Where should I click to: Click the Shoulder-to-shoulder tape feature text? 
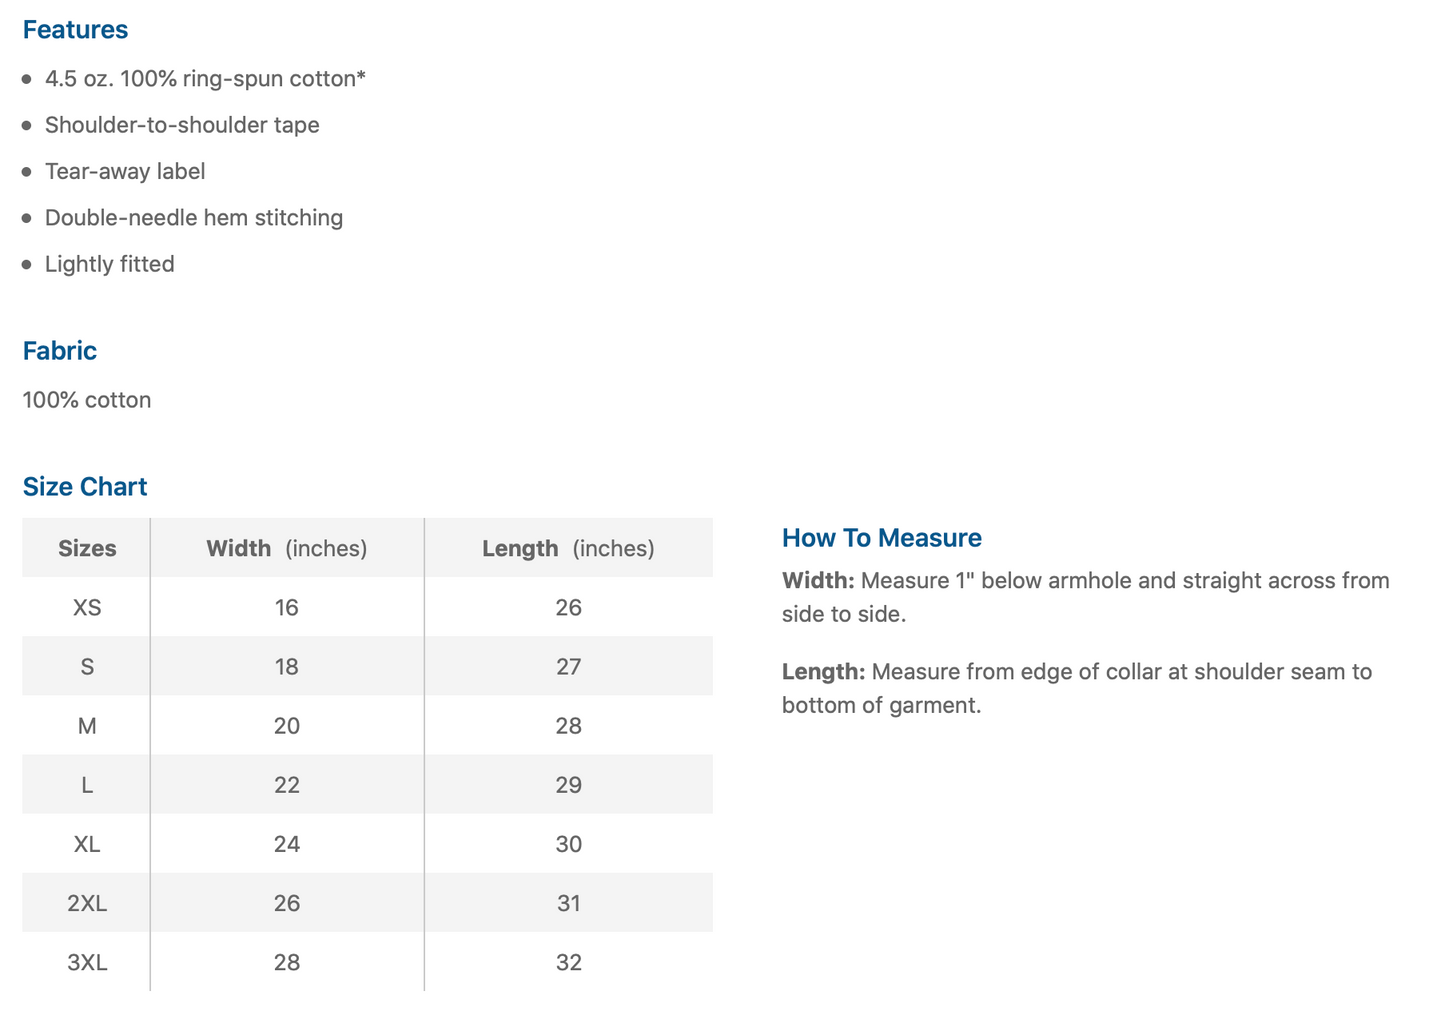coord(182,125)
